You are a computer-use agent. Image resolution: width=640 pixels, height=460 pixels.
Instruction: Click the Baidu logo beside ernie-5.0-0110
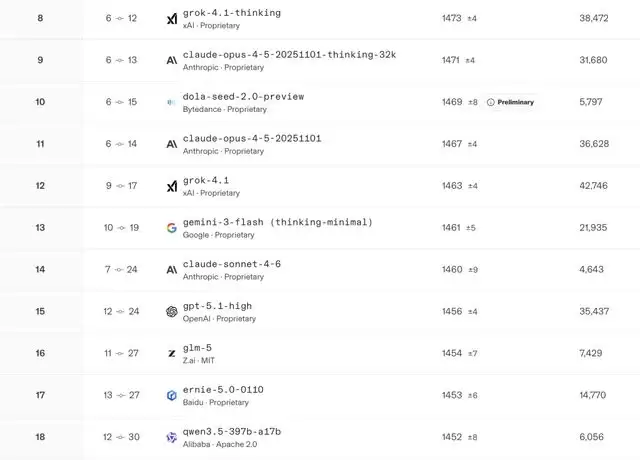point(172,395)
